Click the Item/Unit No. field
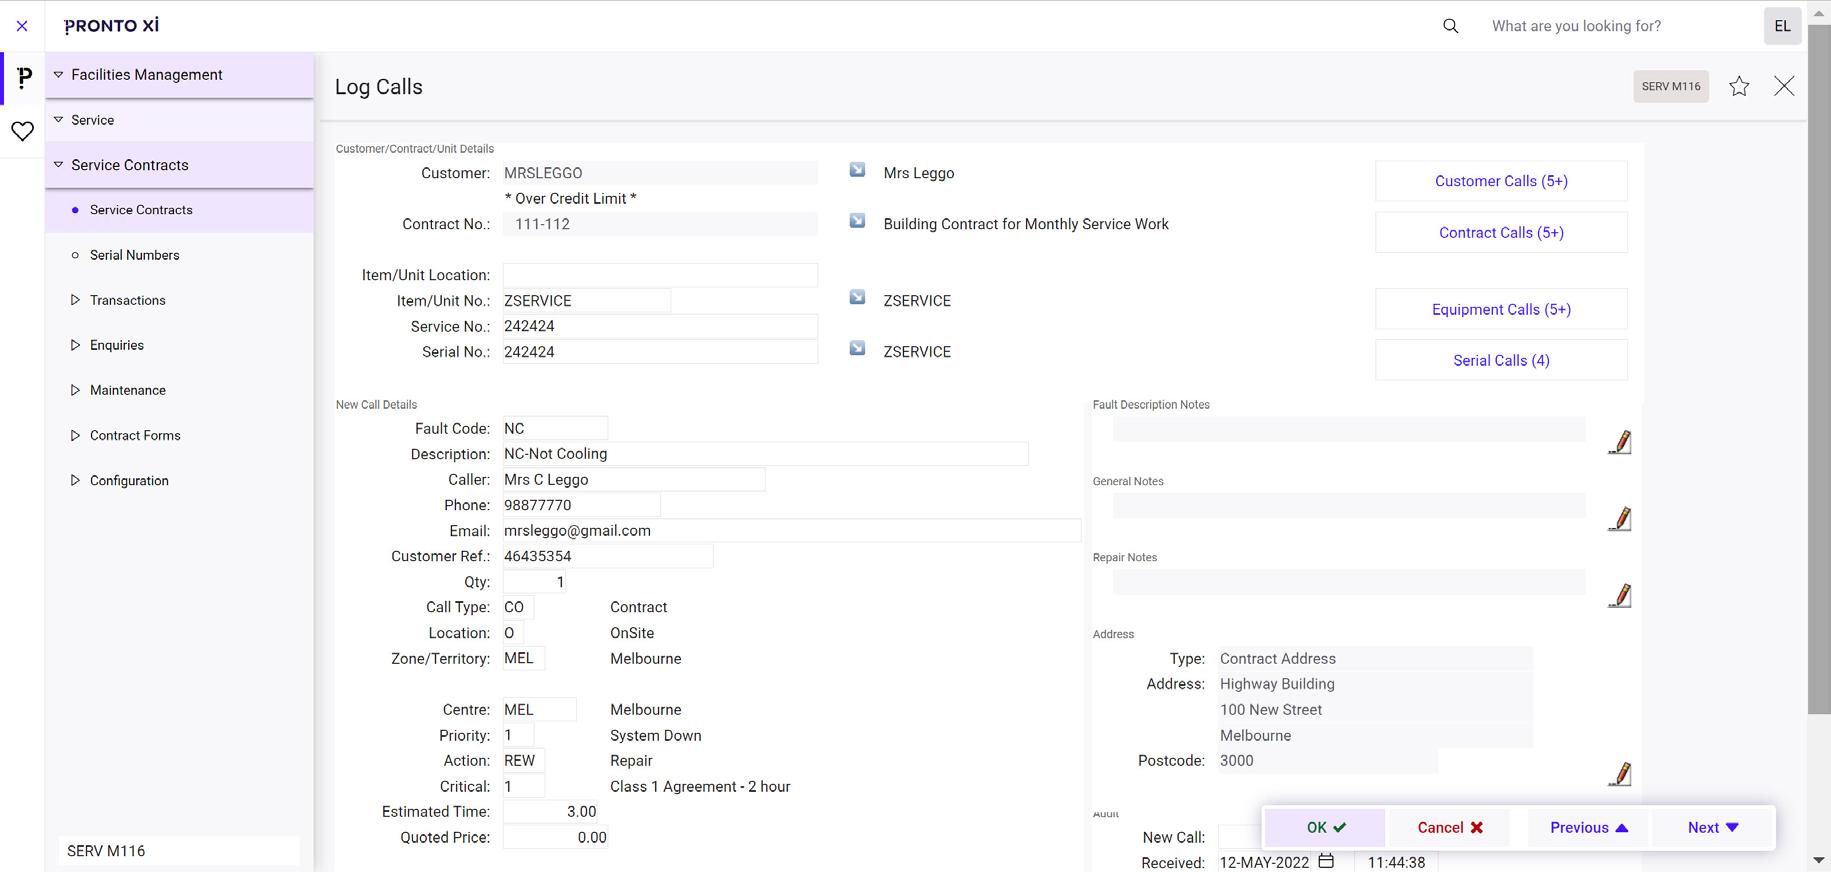The image size is (1831, 872). 587,301
